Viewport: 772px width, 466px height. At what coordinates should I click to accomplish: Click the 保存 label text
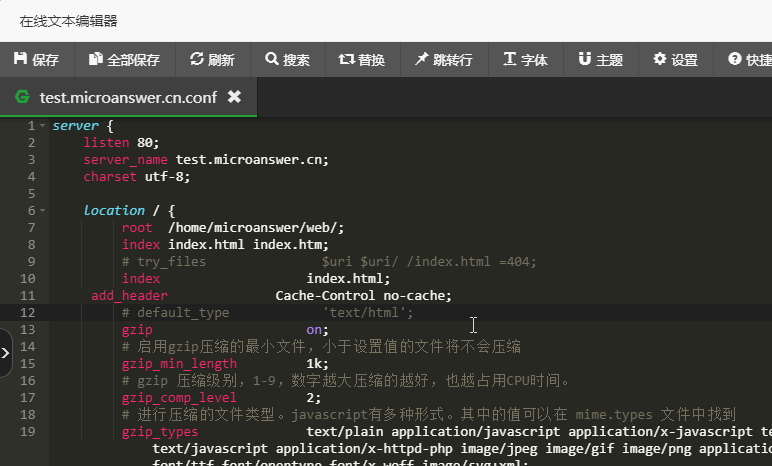click(x=45, y=60)
